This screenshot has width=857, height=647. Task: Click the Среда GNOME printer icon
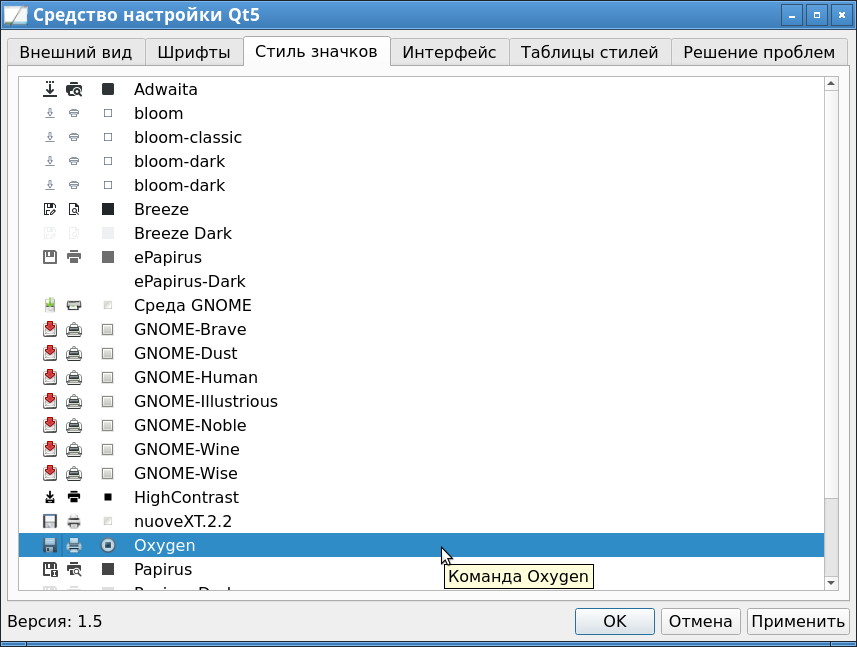pos(74,305)
